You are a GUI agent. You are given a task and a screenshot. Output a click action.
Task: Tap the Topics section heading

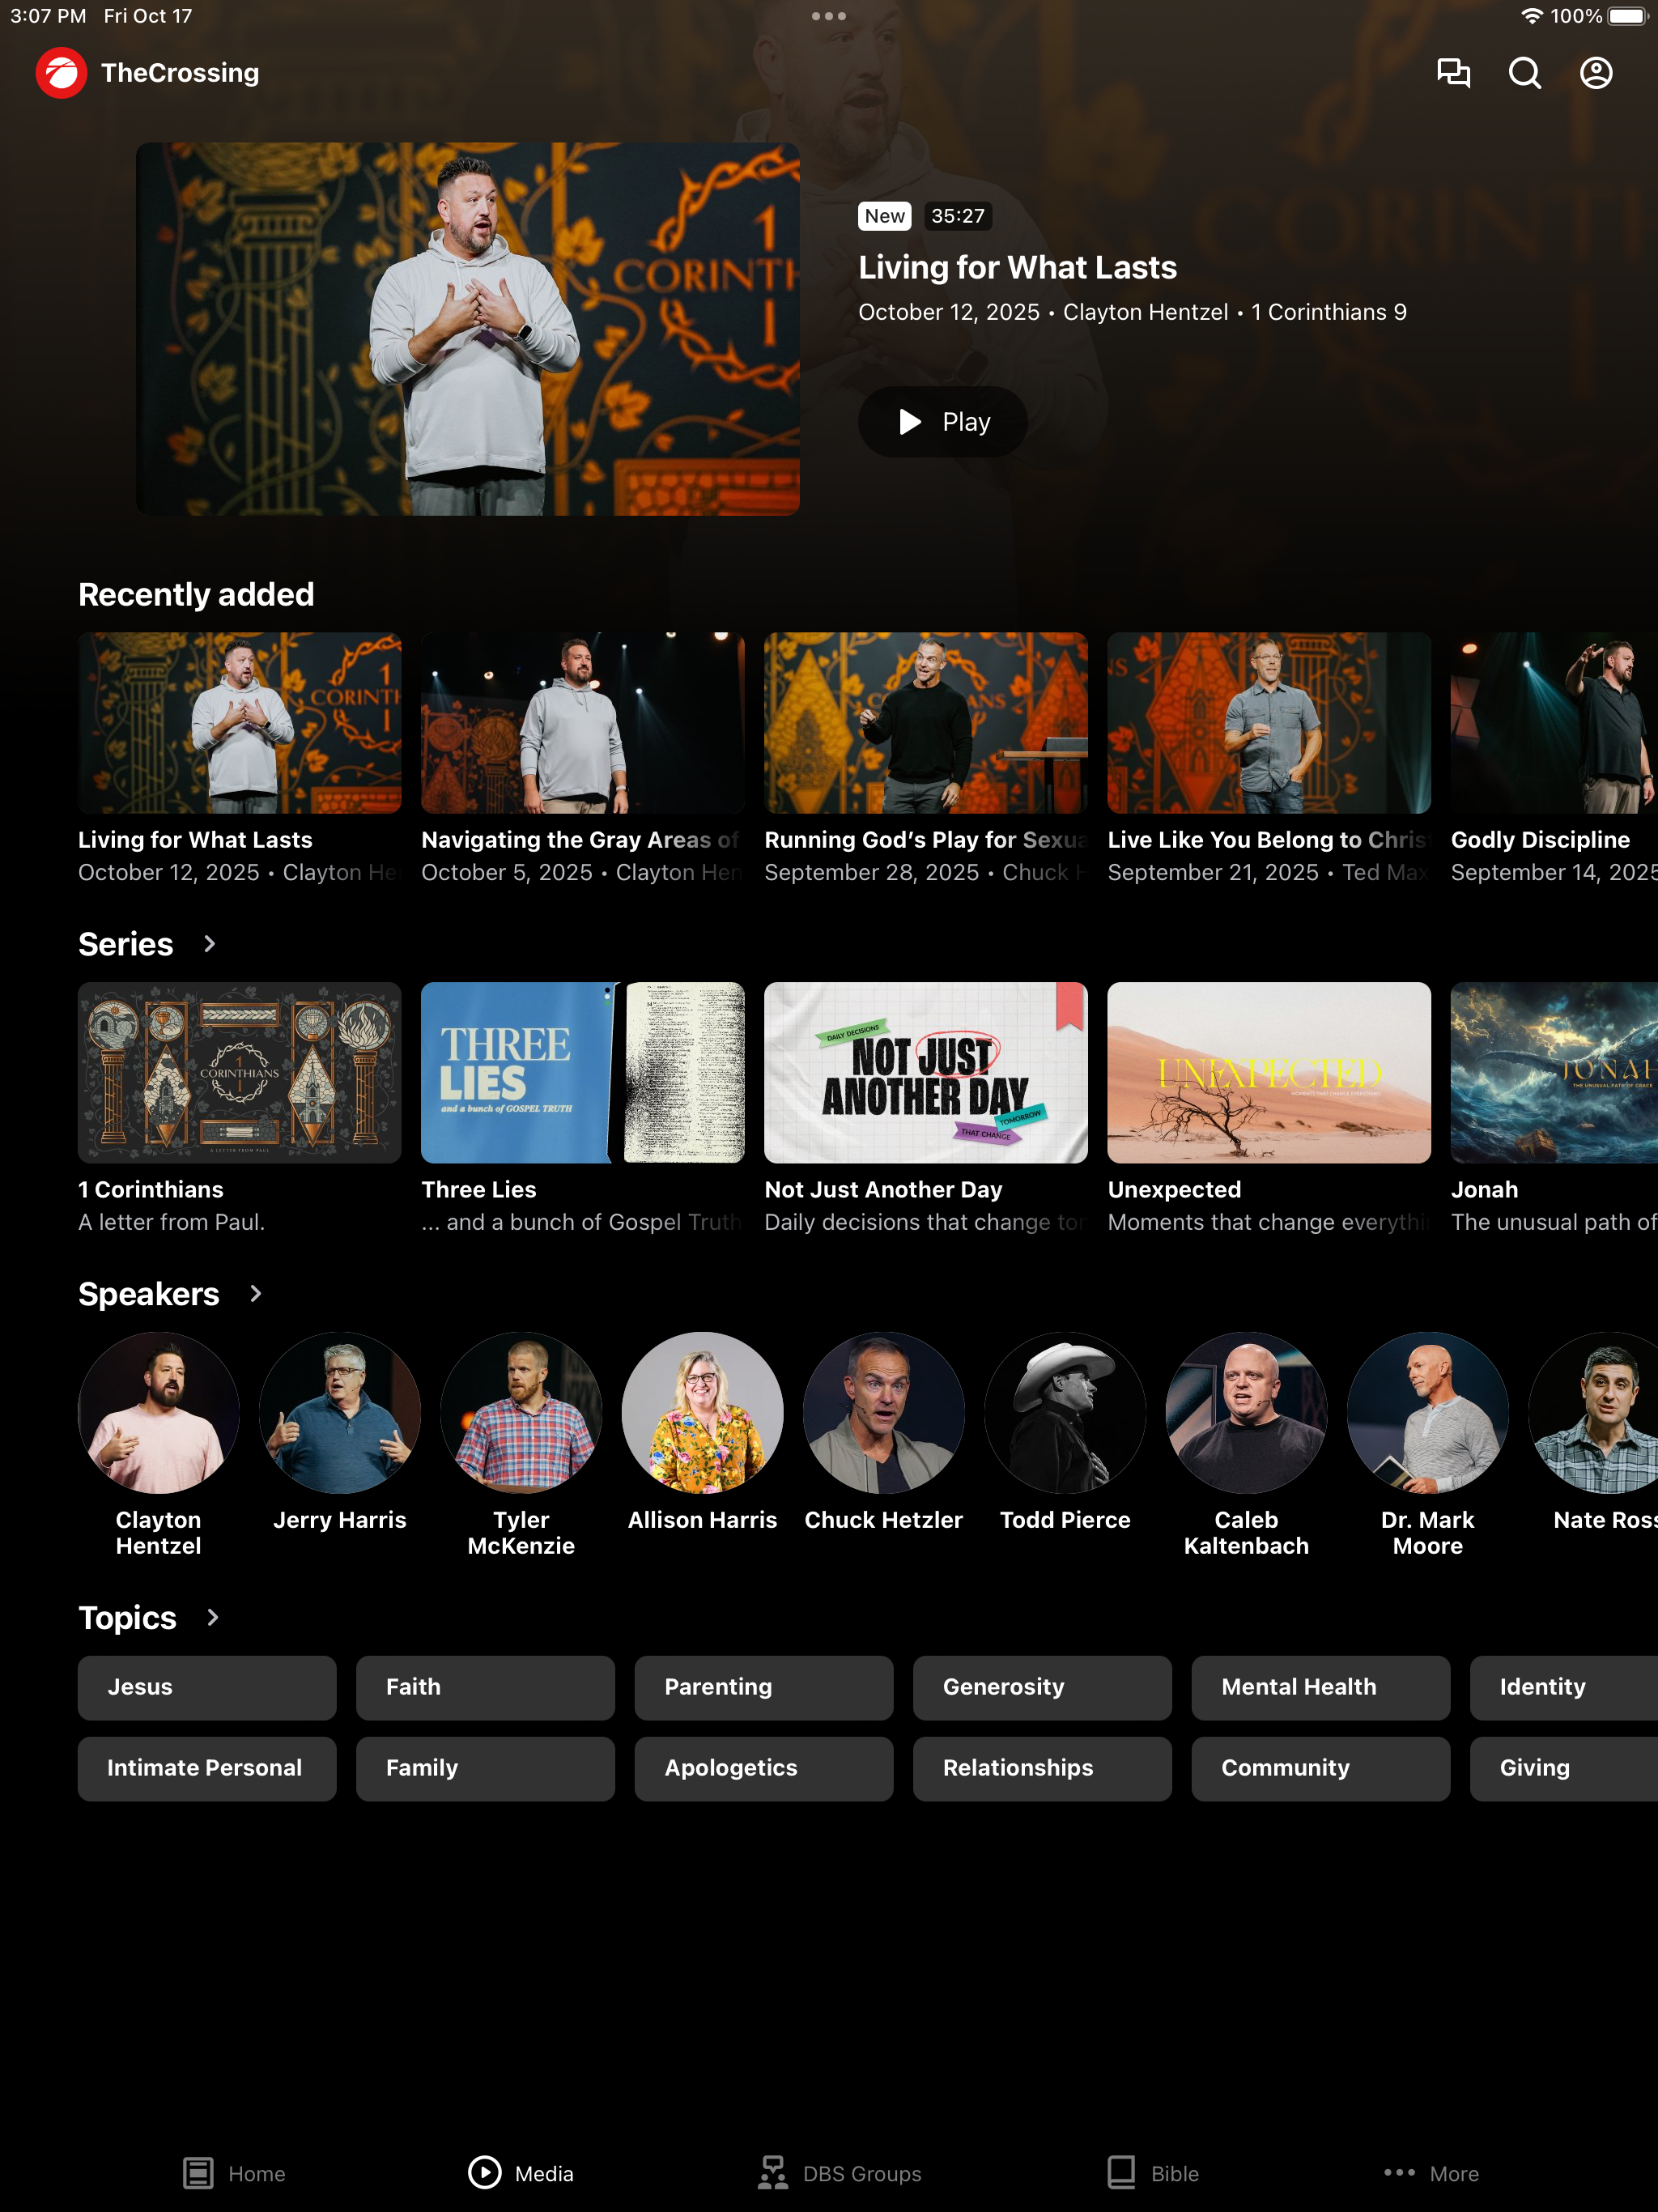coord(127,1619)
